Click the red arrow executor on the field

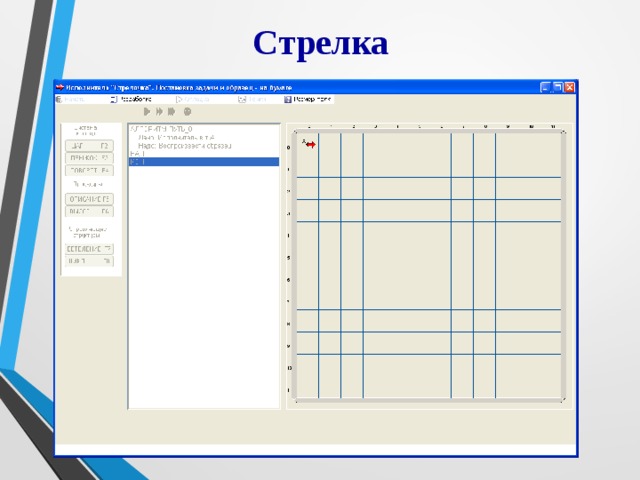click(310, 144)
